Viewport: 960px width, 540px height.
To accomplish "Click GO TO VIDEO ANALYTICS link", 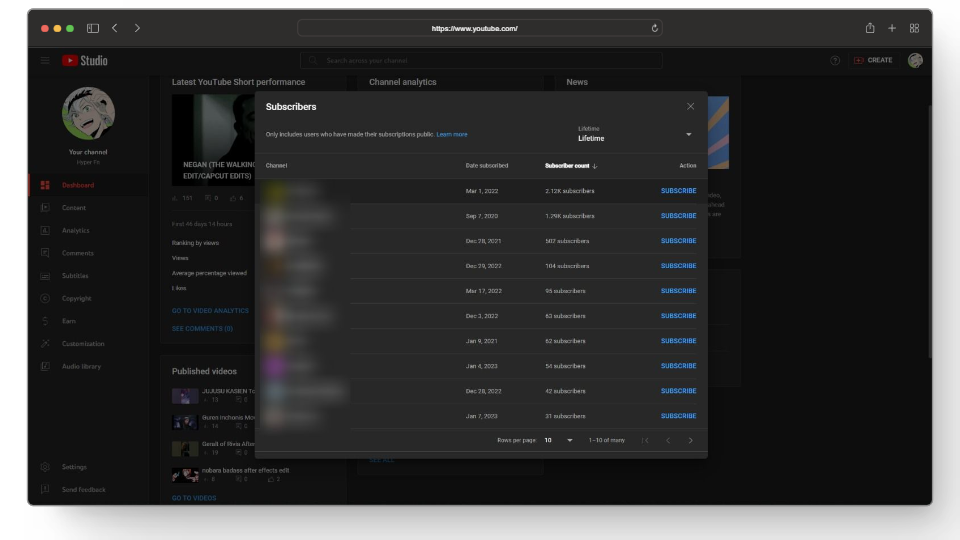I will 210,311.
